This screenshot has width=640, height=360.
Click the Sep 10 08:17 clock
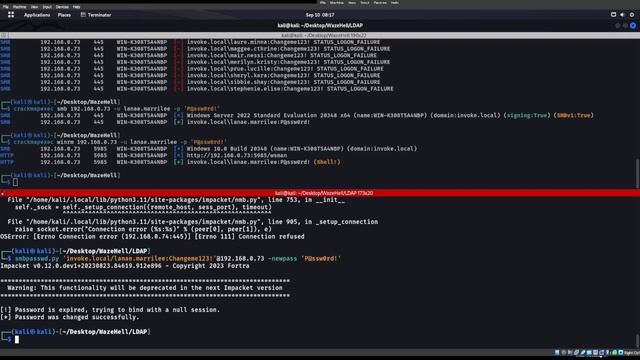(x=320, y=15)
